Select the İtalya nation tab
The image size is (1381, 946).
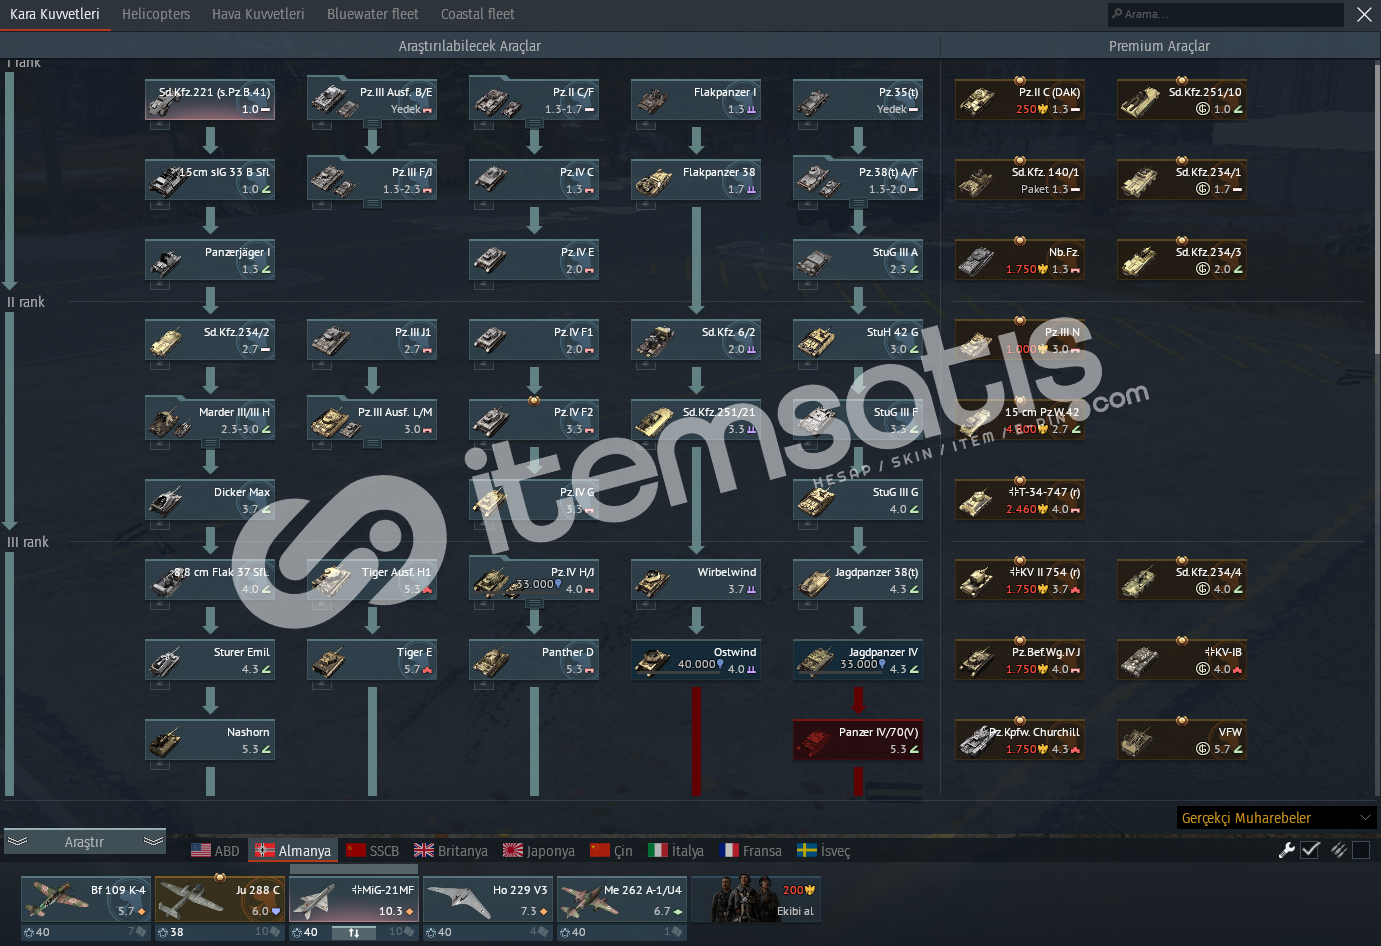coord(677,851)
